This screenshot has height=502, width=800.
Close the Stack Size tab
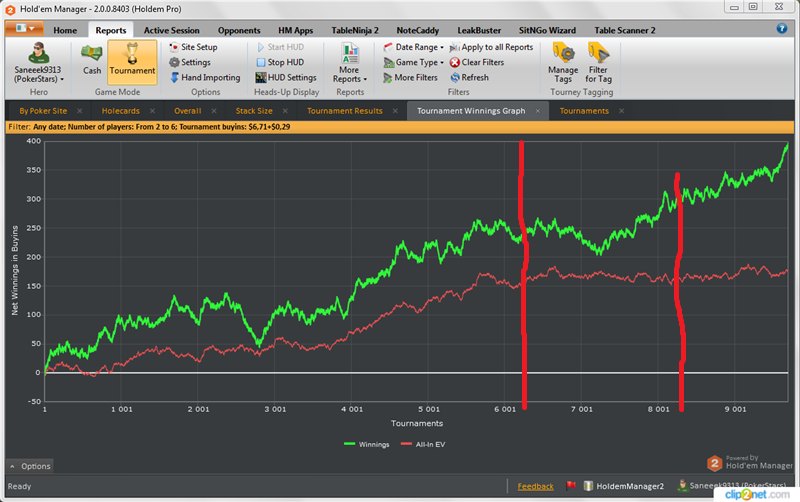coord(285,111)
